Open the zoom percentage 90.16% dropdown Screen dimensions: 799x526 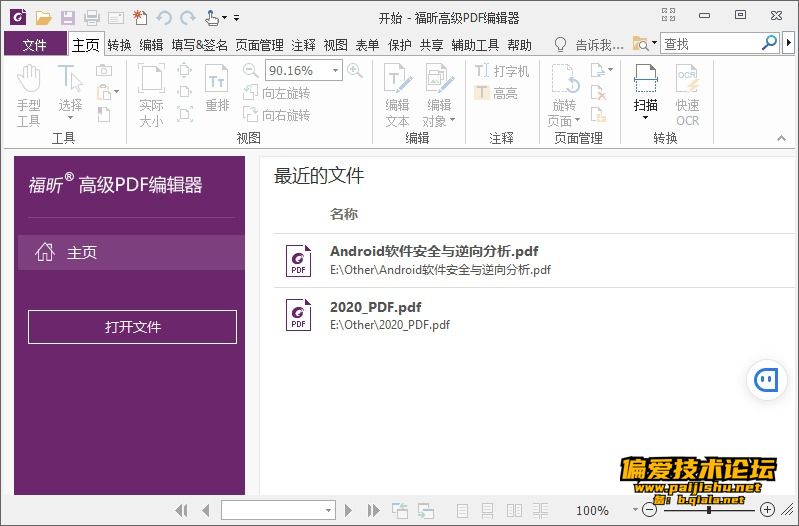pos(335,70)
